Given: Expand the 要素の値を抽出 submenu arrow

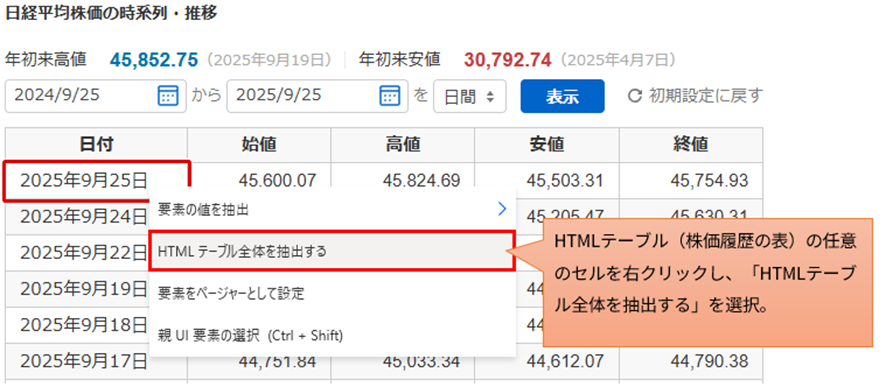Looking at the screenshot, I should (x=502, y=210).
